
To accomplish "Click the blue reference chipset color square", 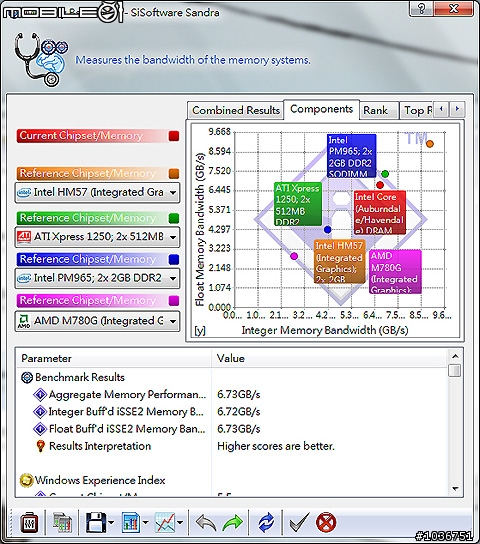I will [174, 260].
